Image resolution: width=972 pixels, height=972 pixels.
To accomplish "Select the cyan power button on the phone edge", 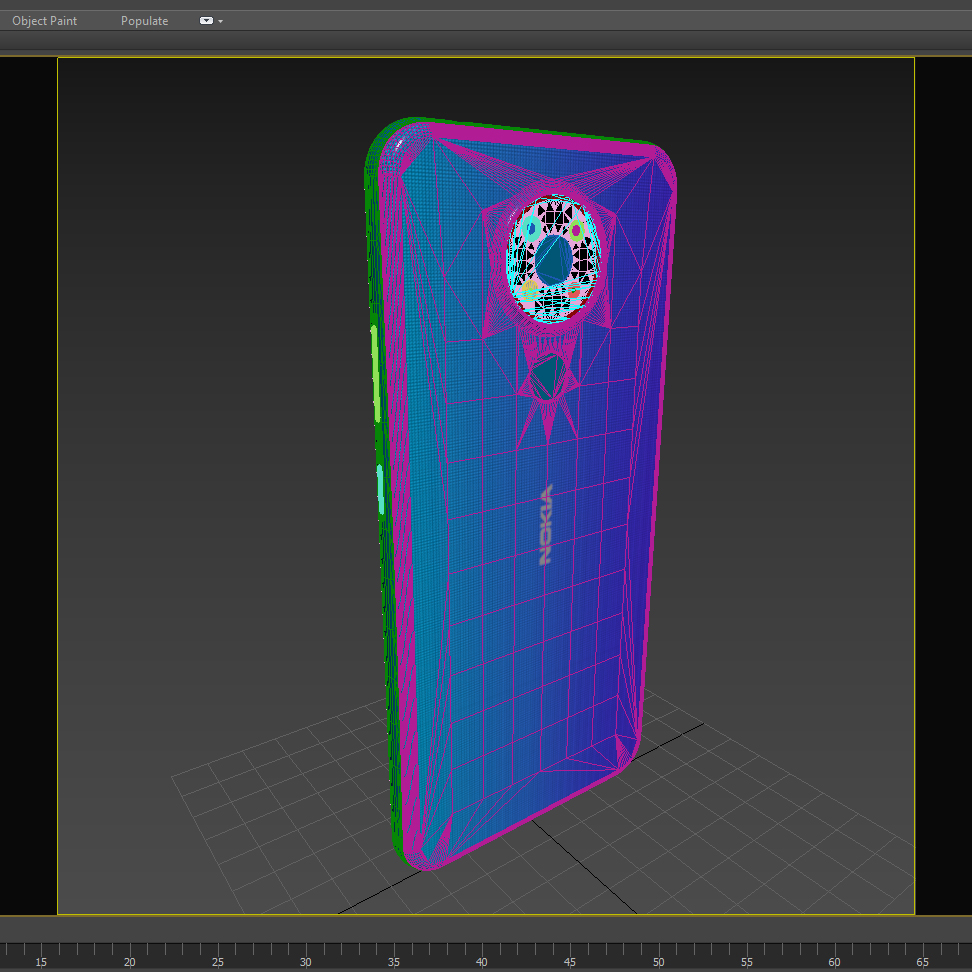I will click(381, 489).
